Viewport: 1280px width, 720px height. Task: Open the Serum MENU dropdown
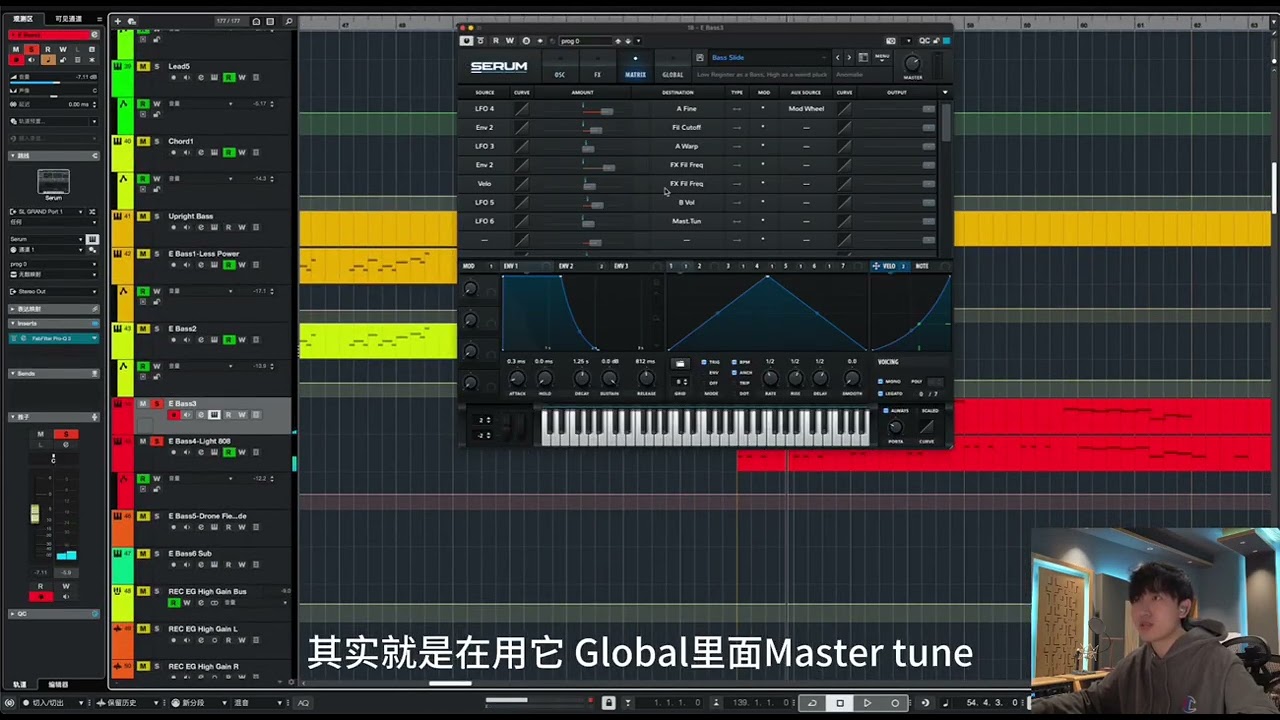882,58
